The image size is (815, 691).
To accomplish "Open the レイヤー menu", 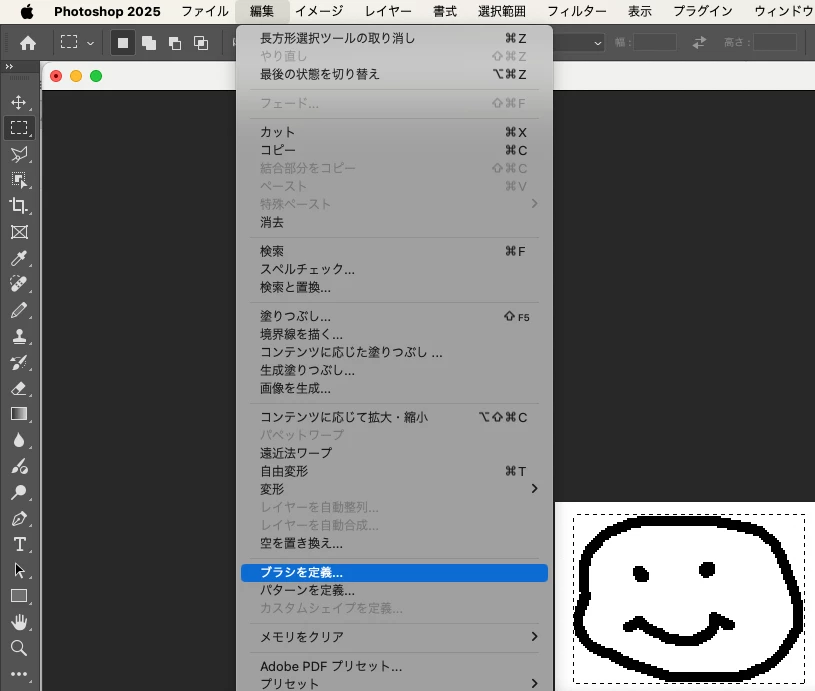I will (x=388, y=11).
